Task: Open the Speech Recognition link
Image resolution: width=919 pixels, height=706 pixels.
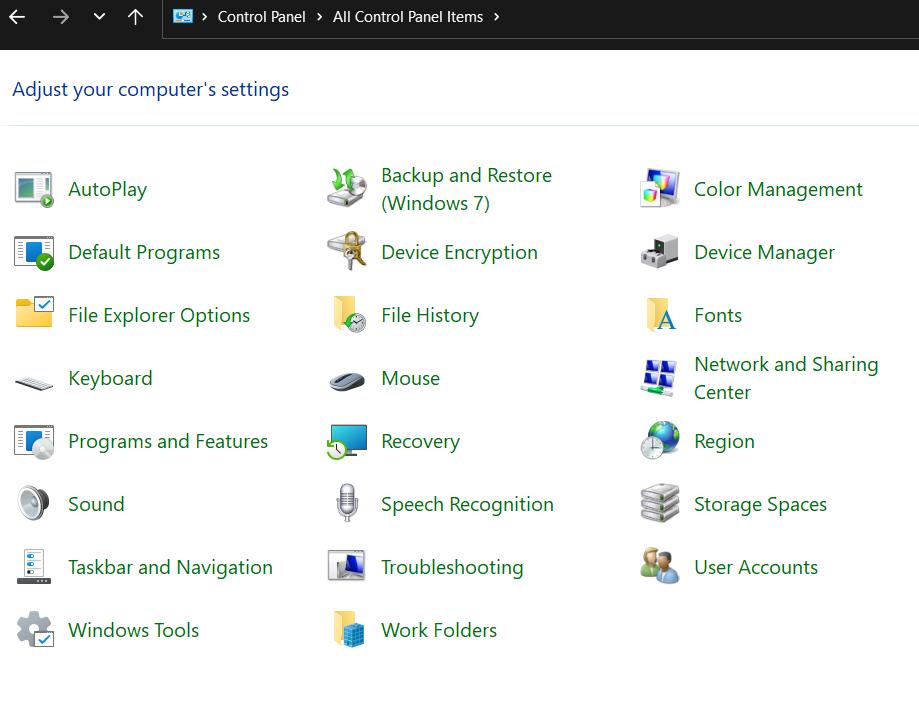Action: [467, 504]
